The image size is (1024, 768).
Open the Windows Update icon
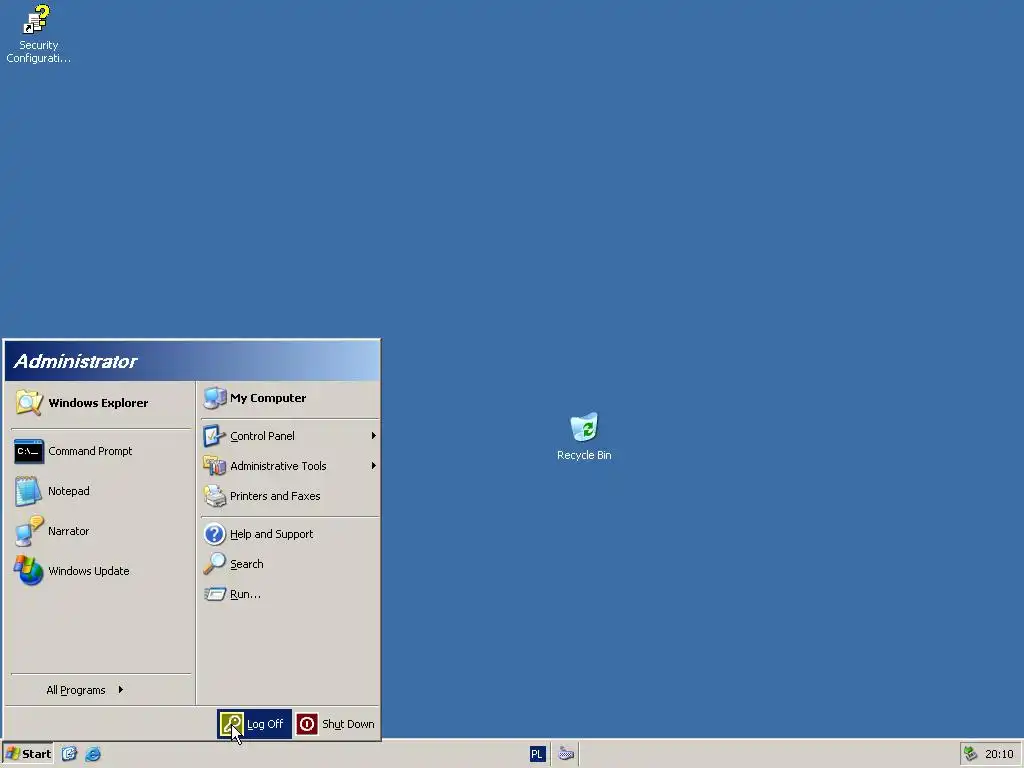coord(29,571)
